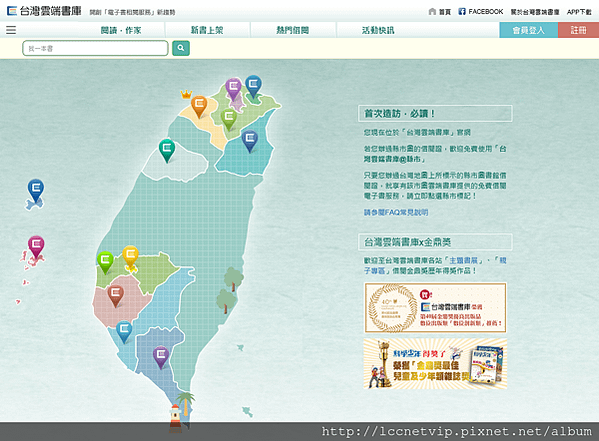
Task: Open the 活動快訊 menu tab
Action: pyautogui.click(x=378, y=30)
